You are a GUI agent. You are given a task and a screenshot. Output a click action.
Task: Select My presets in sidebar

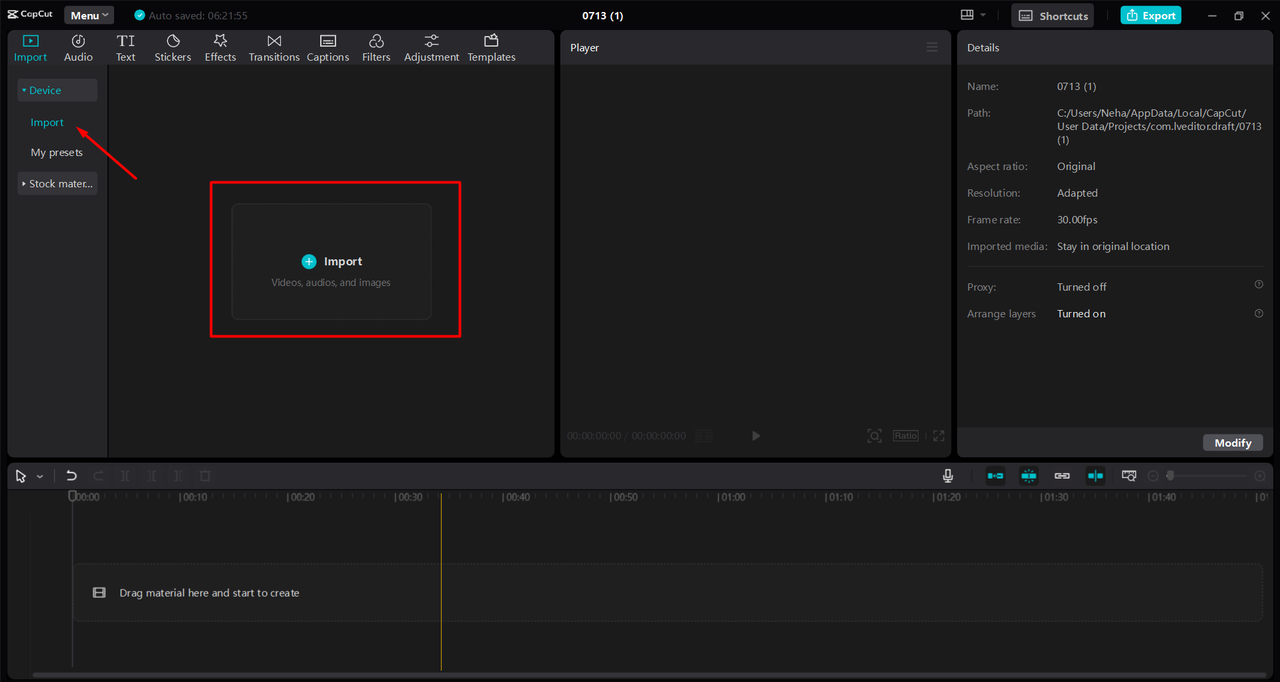coord(57,152)
